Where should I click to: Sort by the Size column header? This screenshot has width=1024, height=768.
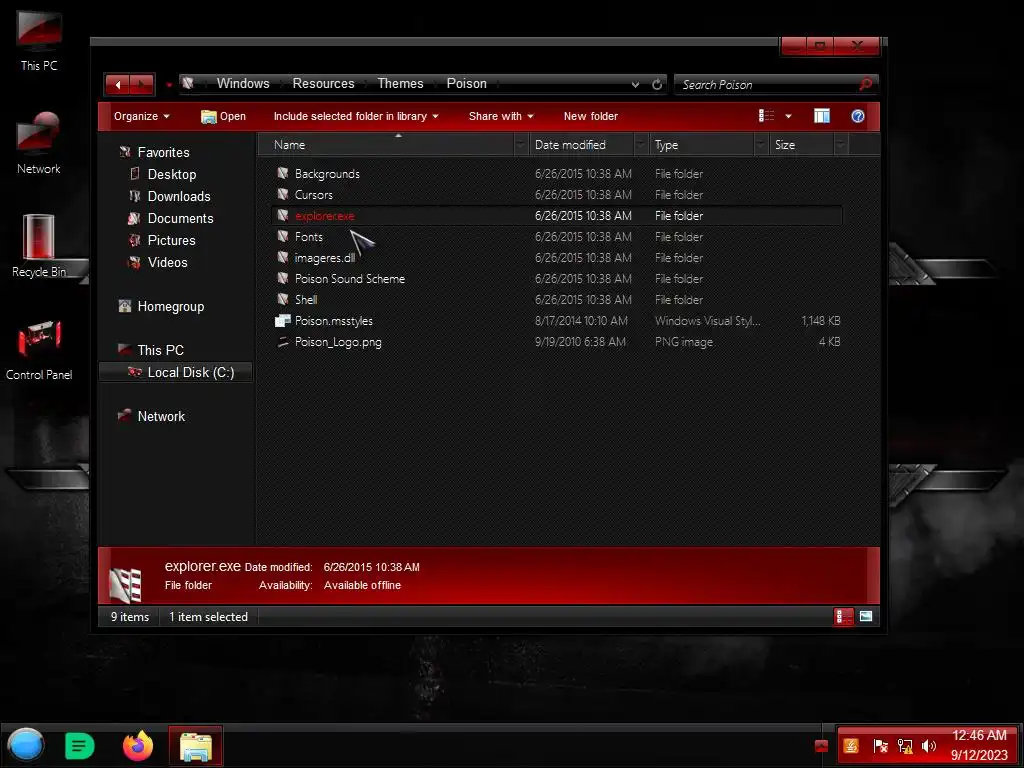click(802, 145)
